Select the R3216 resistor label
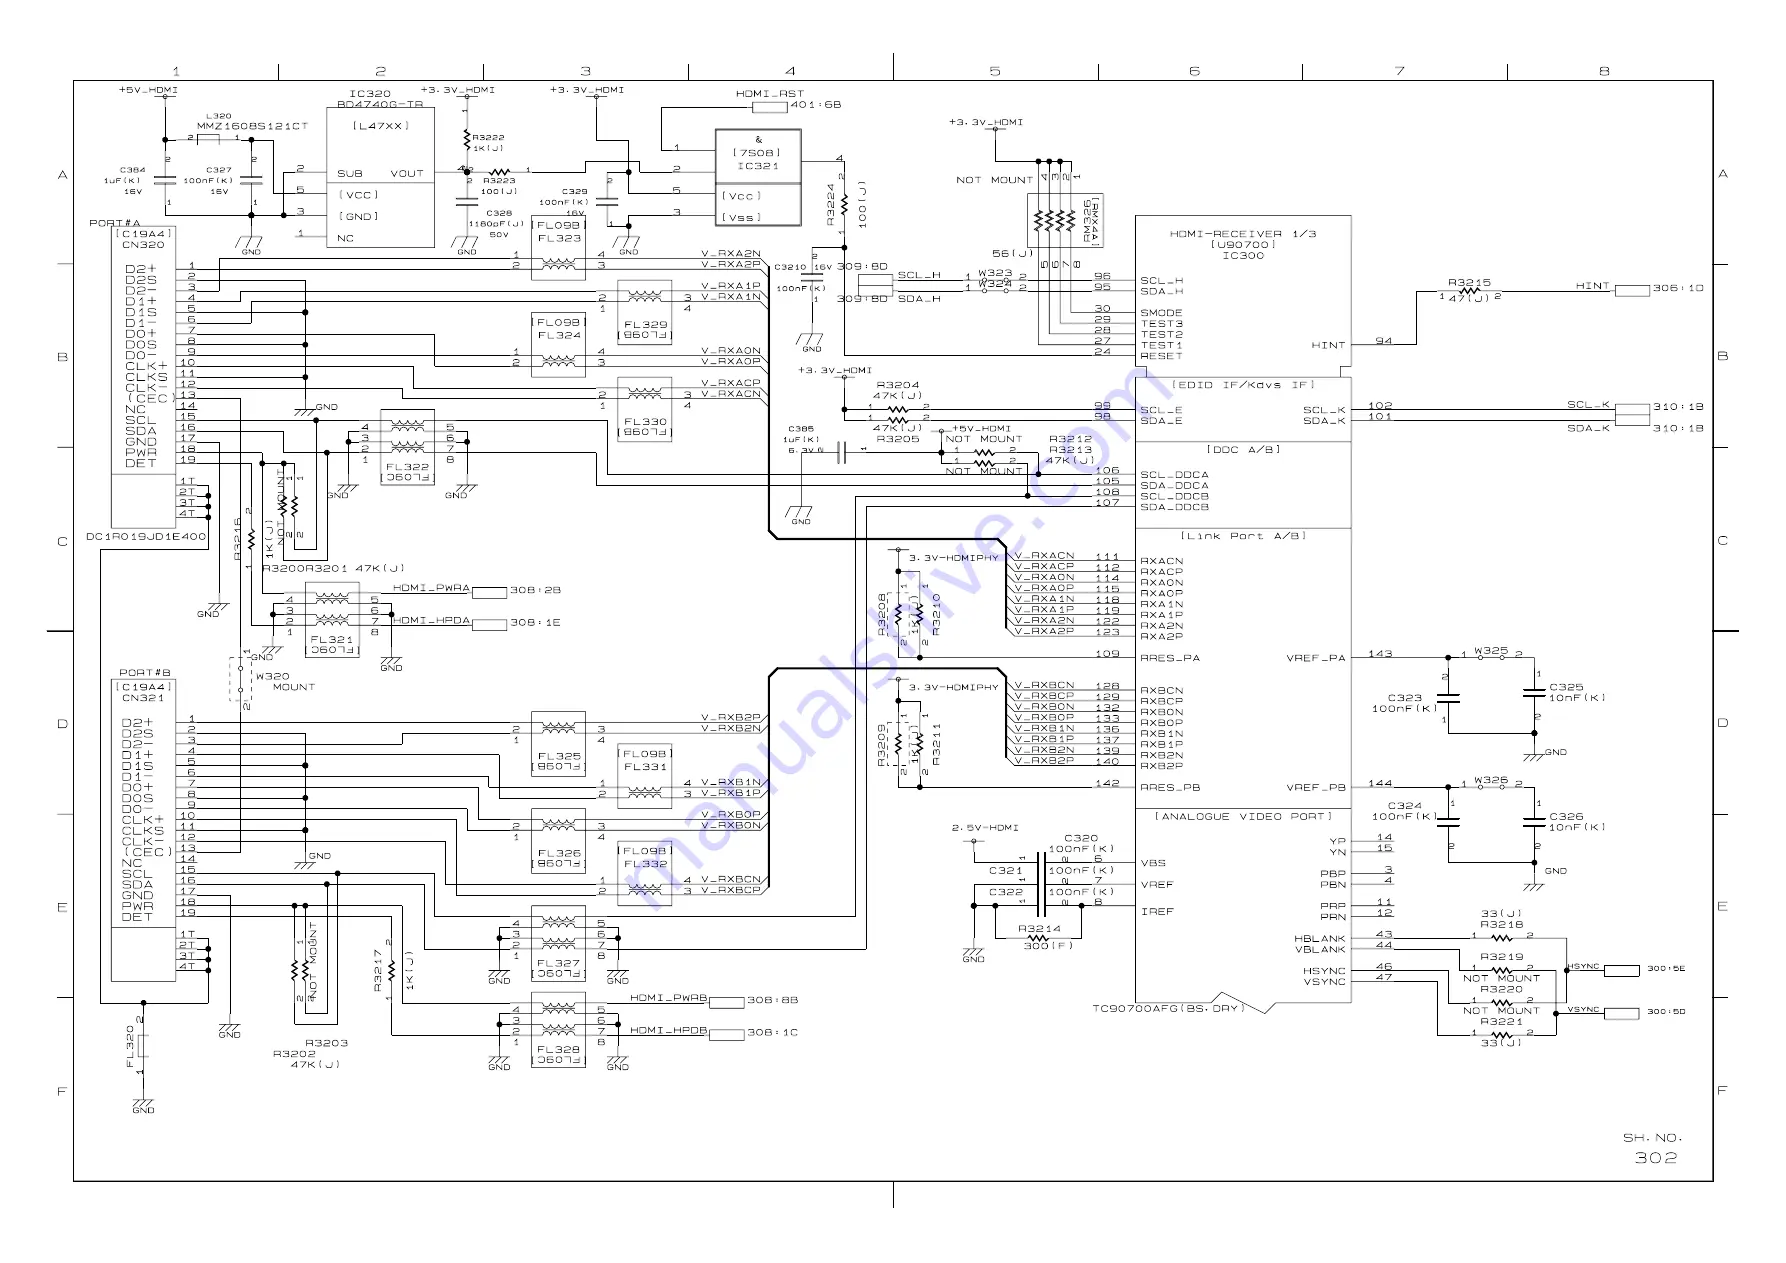Viewport: 1786px width, 1263px height. pyautogui.click(x=238, y=538)
